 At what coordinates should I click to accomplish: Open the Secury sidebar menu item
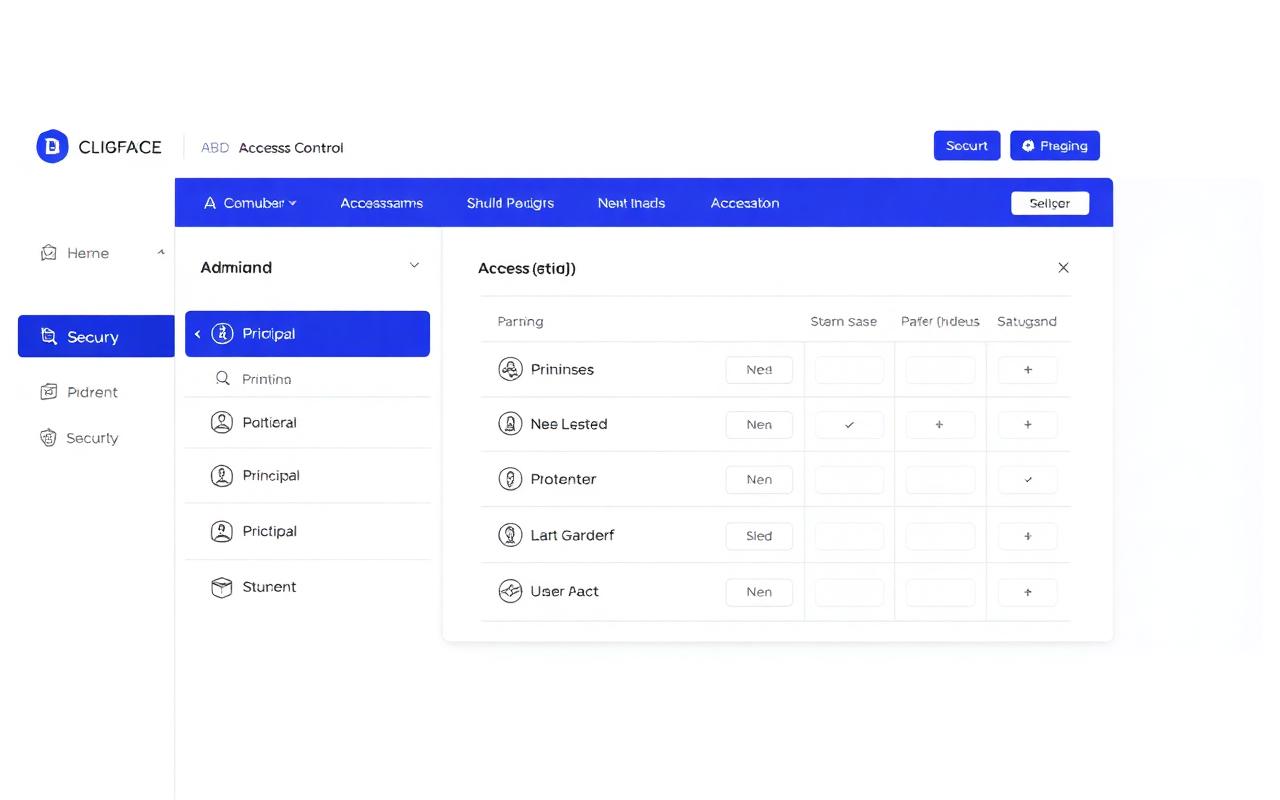(x=96, y=336)
